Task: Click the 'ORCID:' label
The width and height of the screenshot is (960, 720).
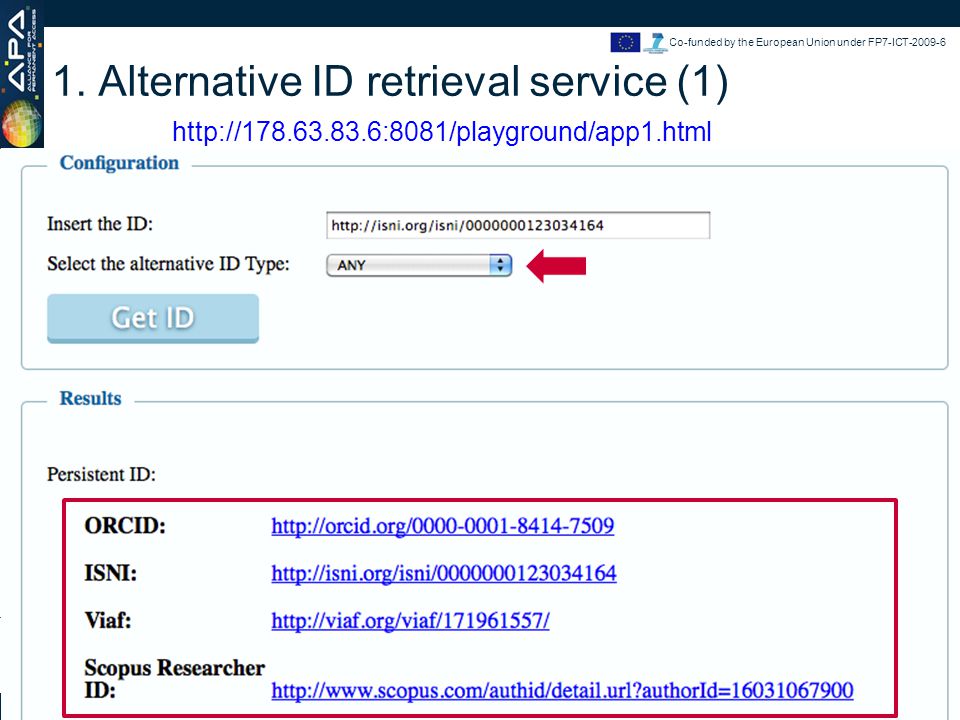Action: point(125,526)
